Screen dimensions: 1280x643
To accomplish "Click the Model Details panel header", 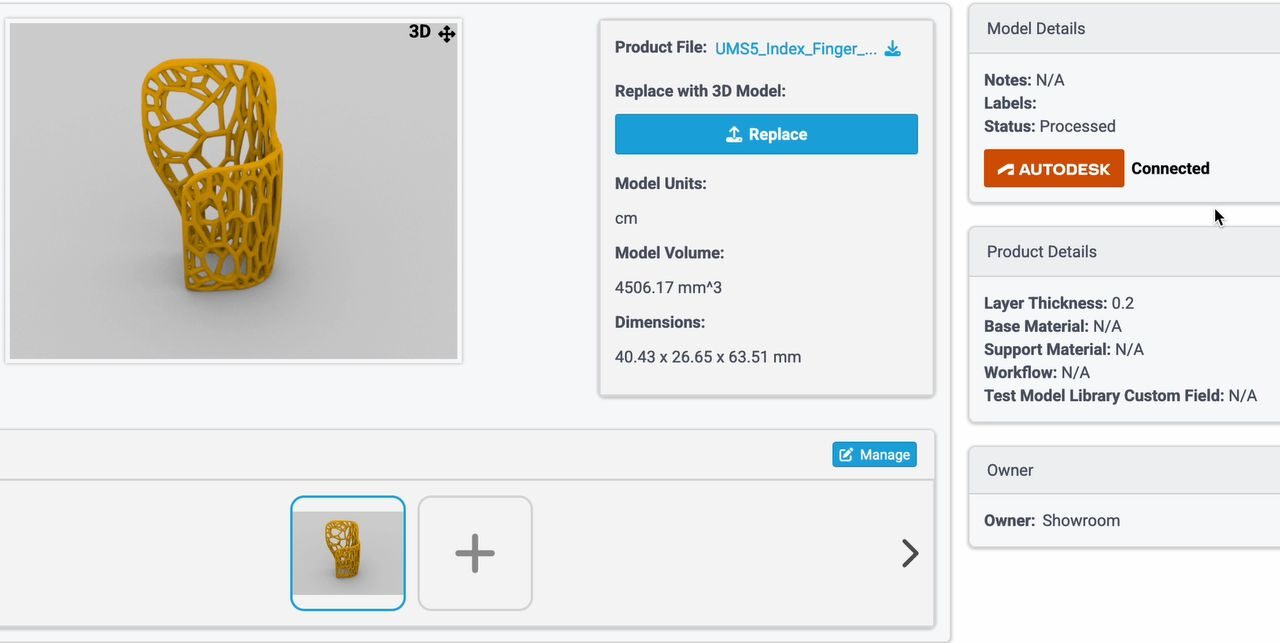I will pyautogui.click(x=1036, y=28).
